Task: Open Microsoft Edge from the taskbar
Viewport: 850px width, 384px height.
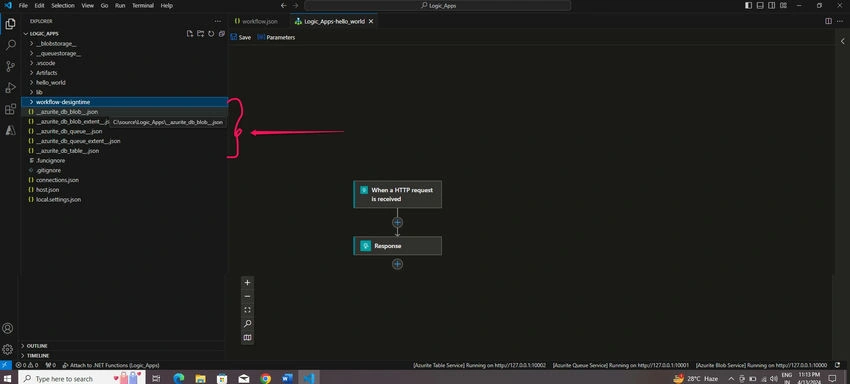Action: click(179, 378)
